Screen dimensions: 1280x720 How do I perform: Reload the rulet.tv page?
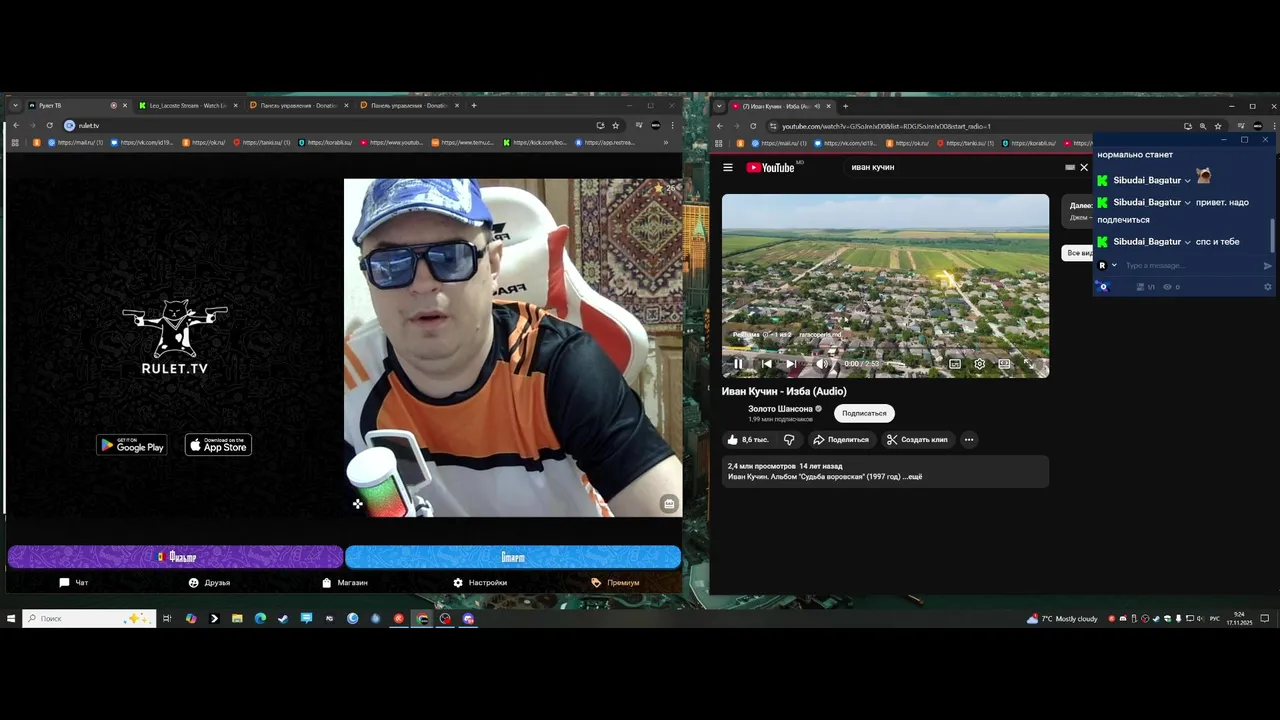point(49,125)
